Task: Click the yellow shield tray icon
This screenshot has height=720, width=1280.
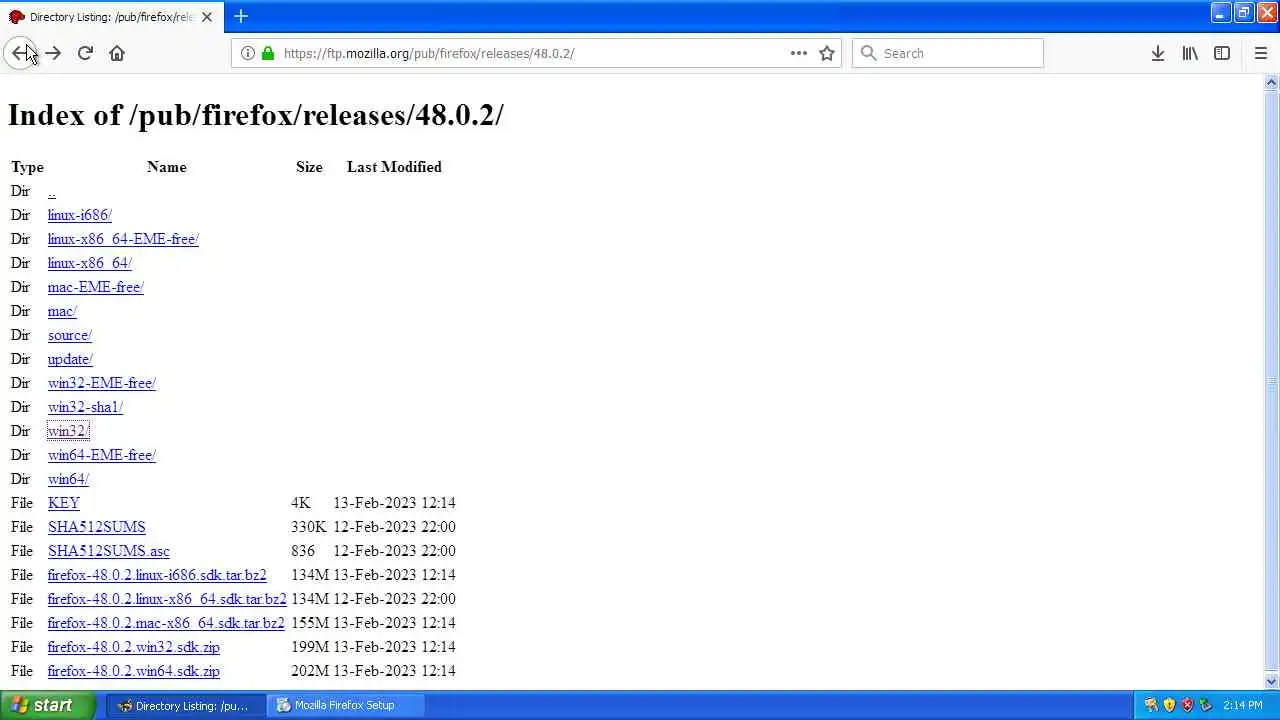Action: [x=1170, y=705]
